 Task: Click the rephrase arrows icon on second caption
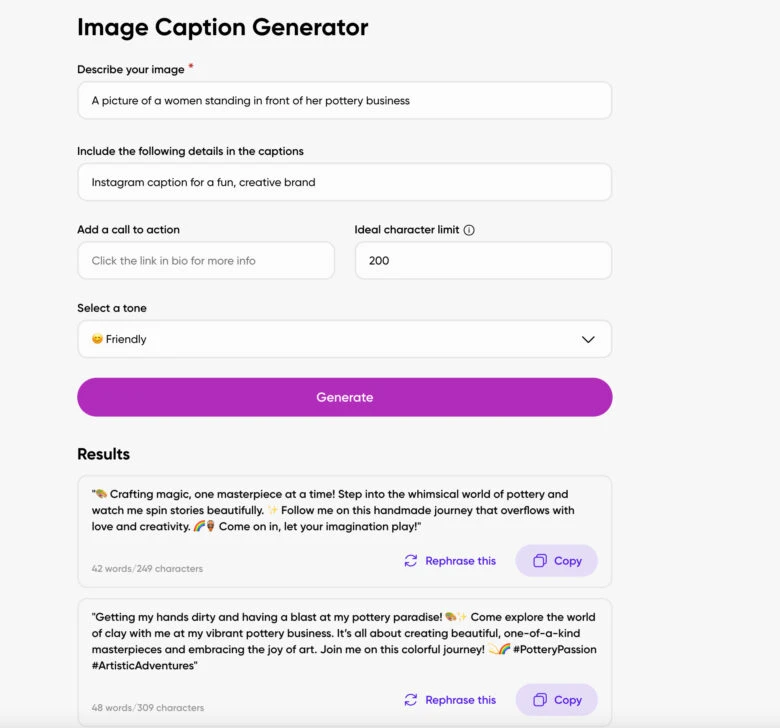coord(411,700)
